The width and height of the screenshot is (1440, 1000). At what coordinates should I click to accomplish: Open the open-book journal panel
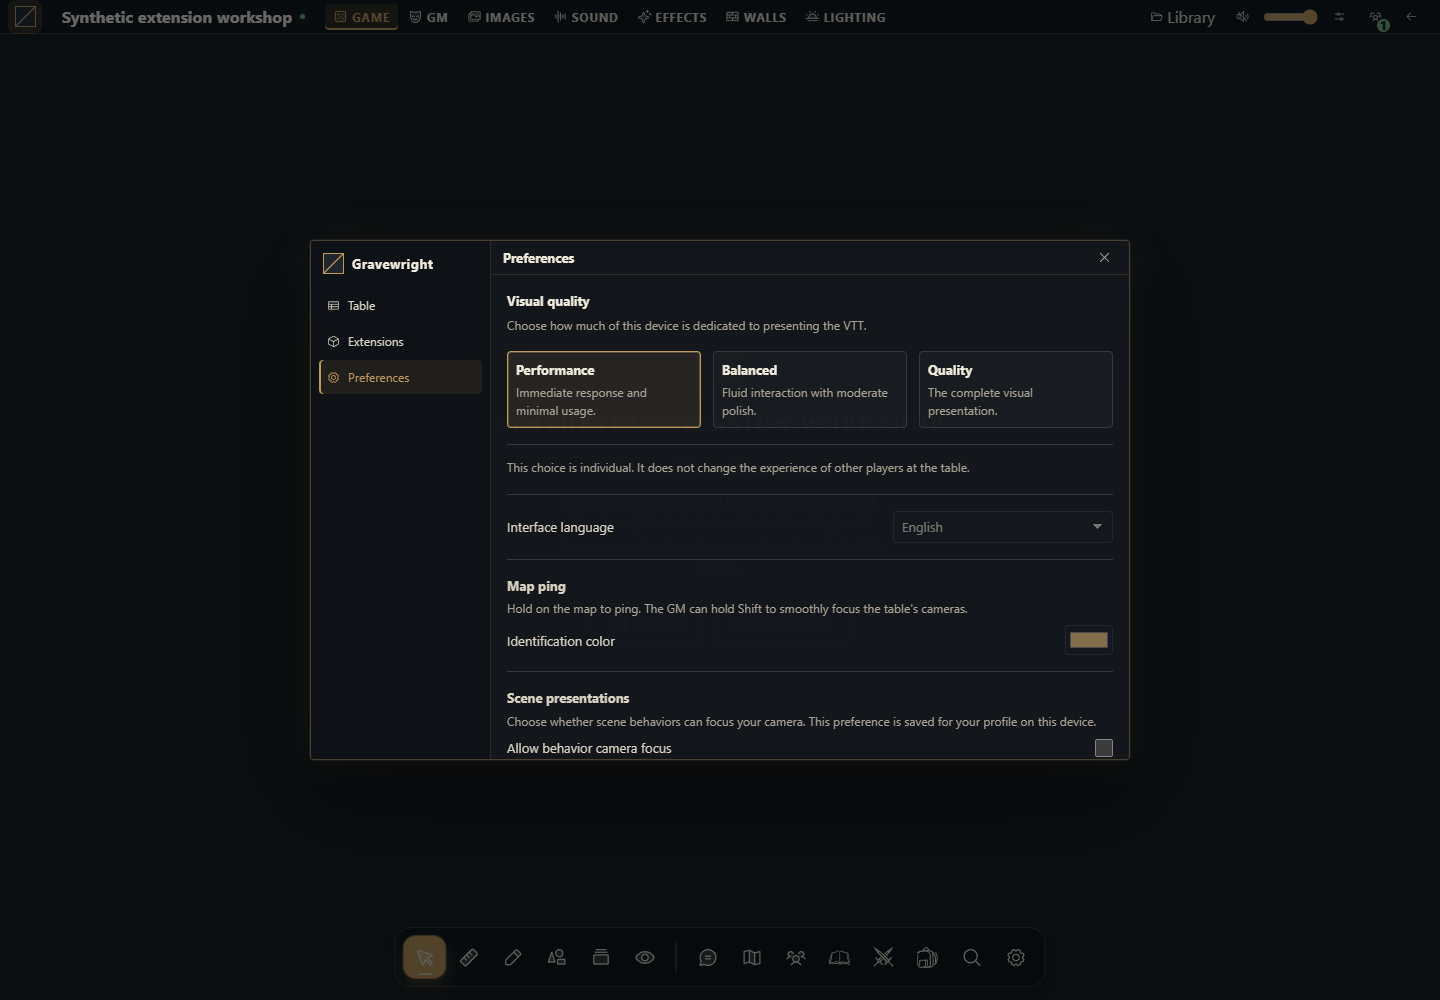(x=840, y=957)
